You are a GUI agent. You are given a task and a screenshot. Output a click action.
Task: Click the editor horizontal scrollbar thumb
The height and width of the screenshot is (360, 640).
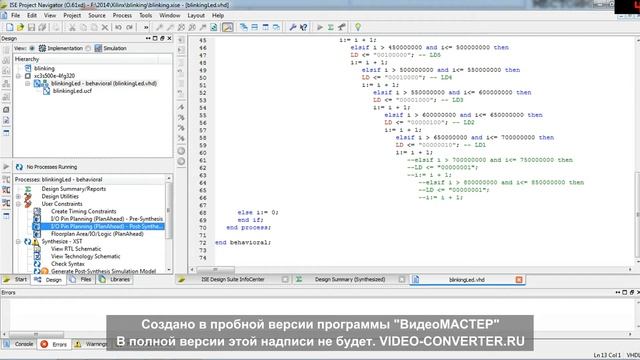click(216, 270)
